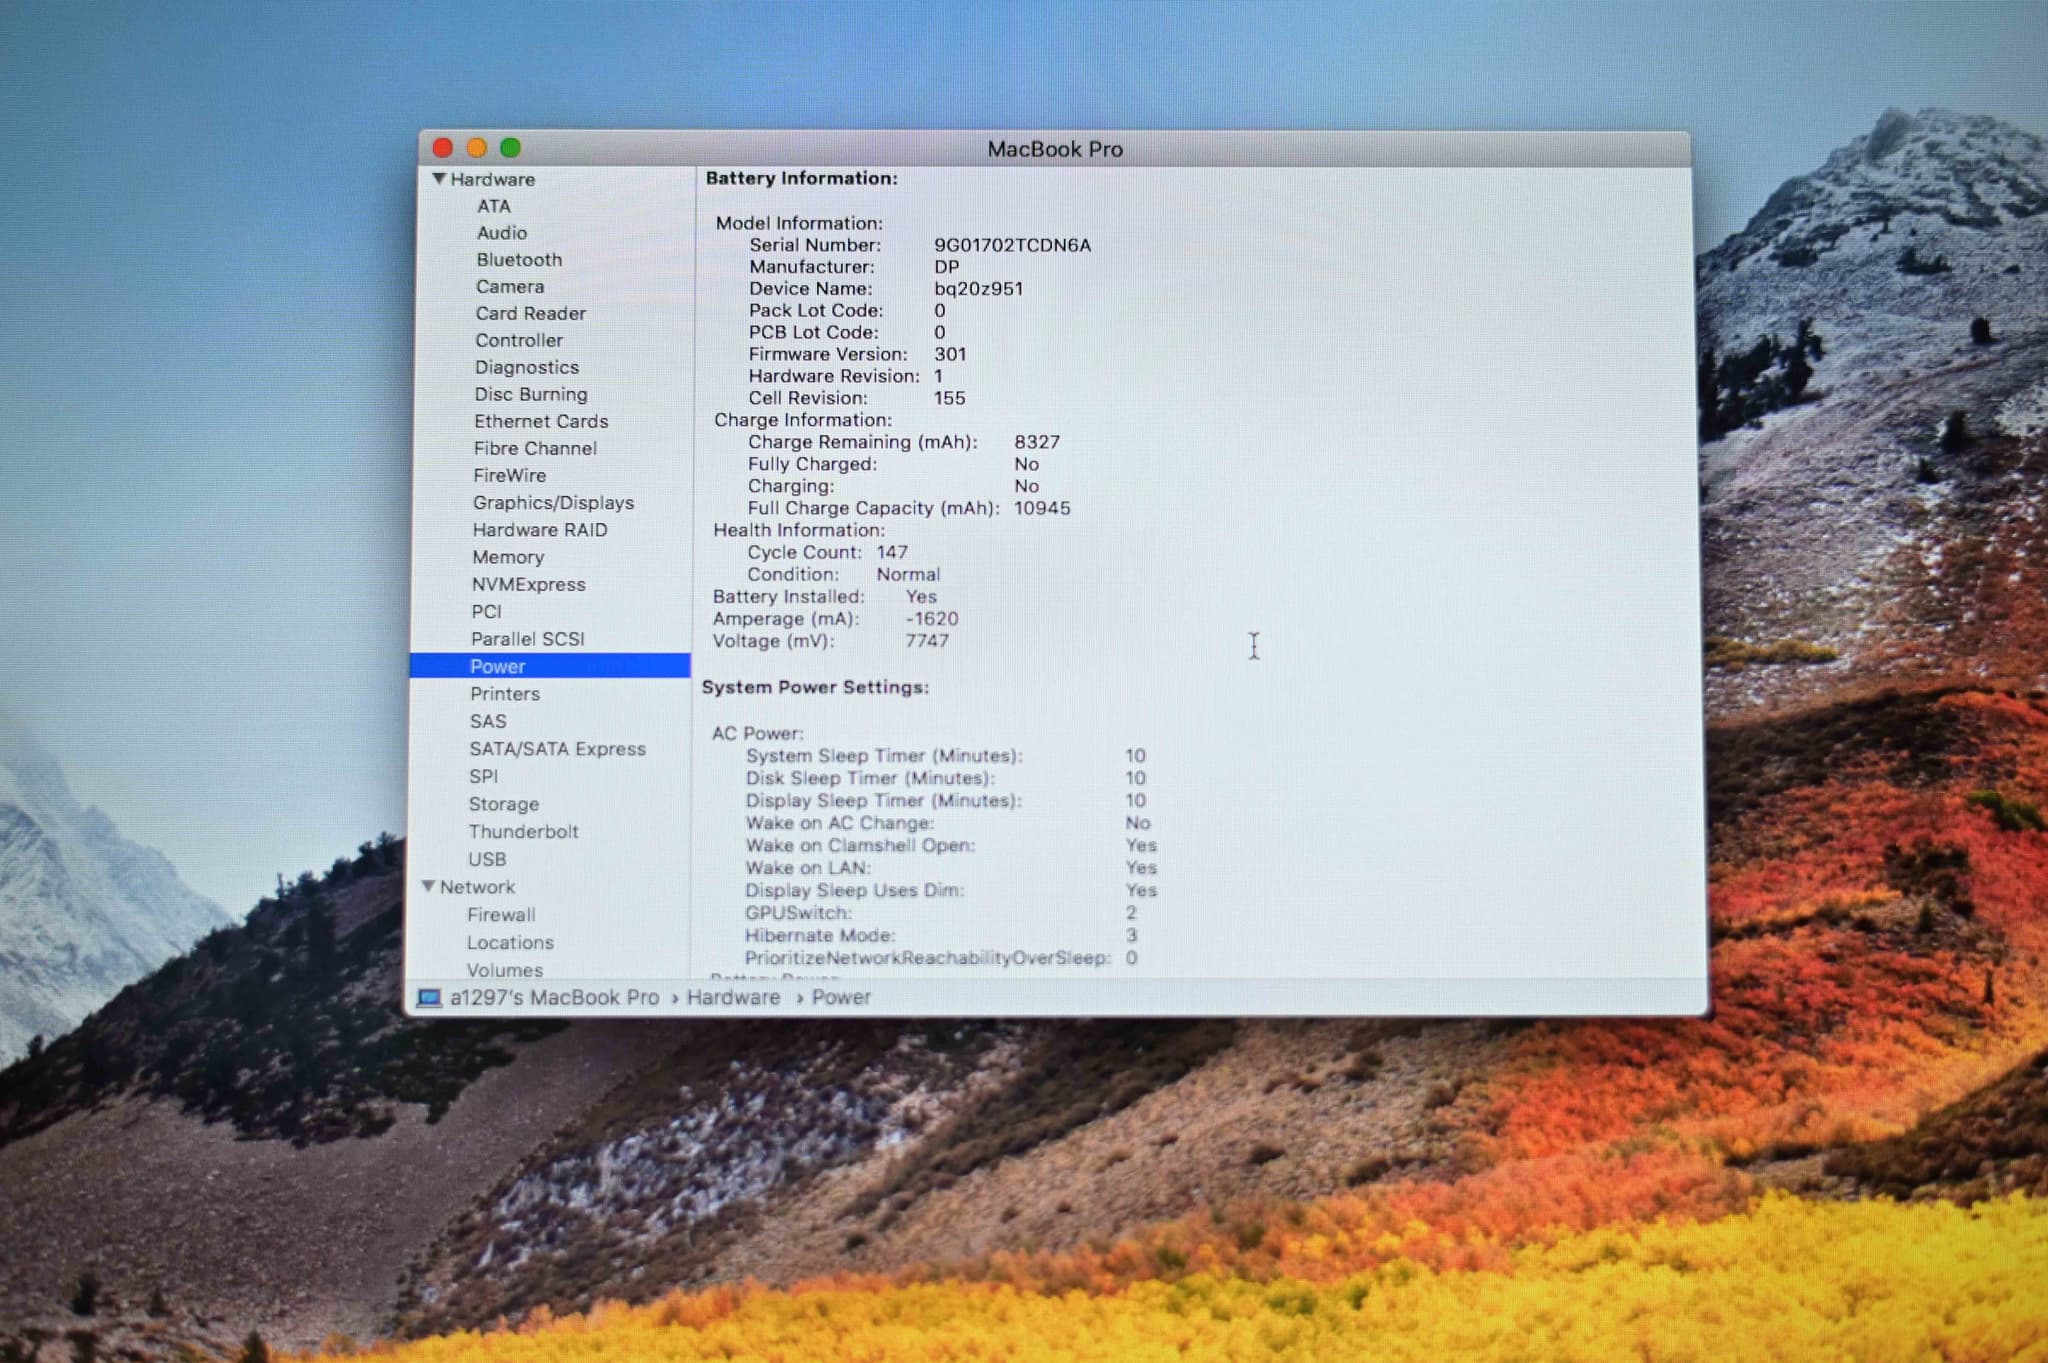
Task: Click device name bq20z951
Action: 978,289
